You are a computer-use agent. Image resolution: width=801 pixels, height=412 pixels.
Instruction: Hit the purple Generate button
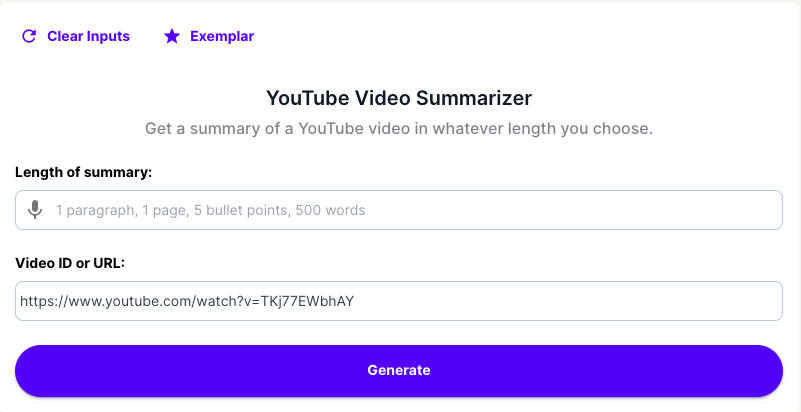399,370
